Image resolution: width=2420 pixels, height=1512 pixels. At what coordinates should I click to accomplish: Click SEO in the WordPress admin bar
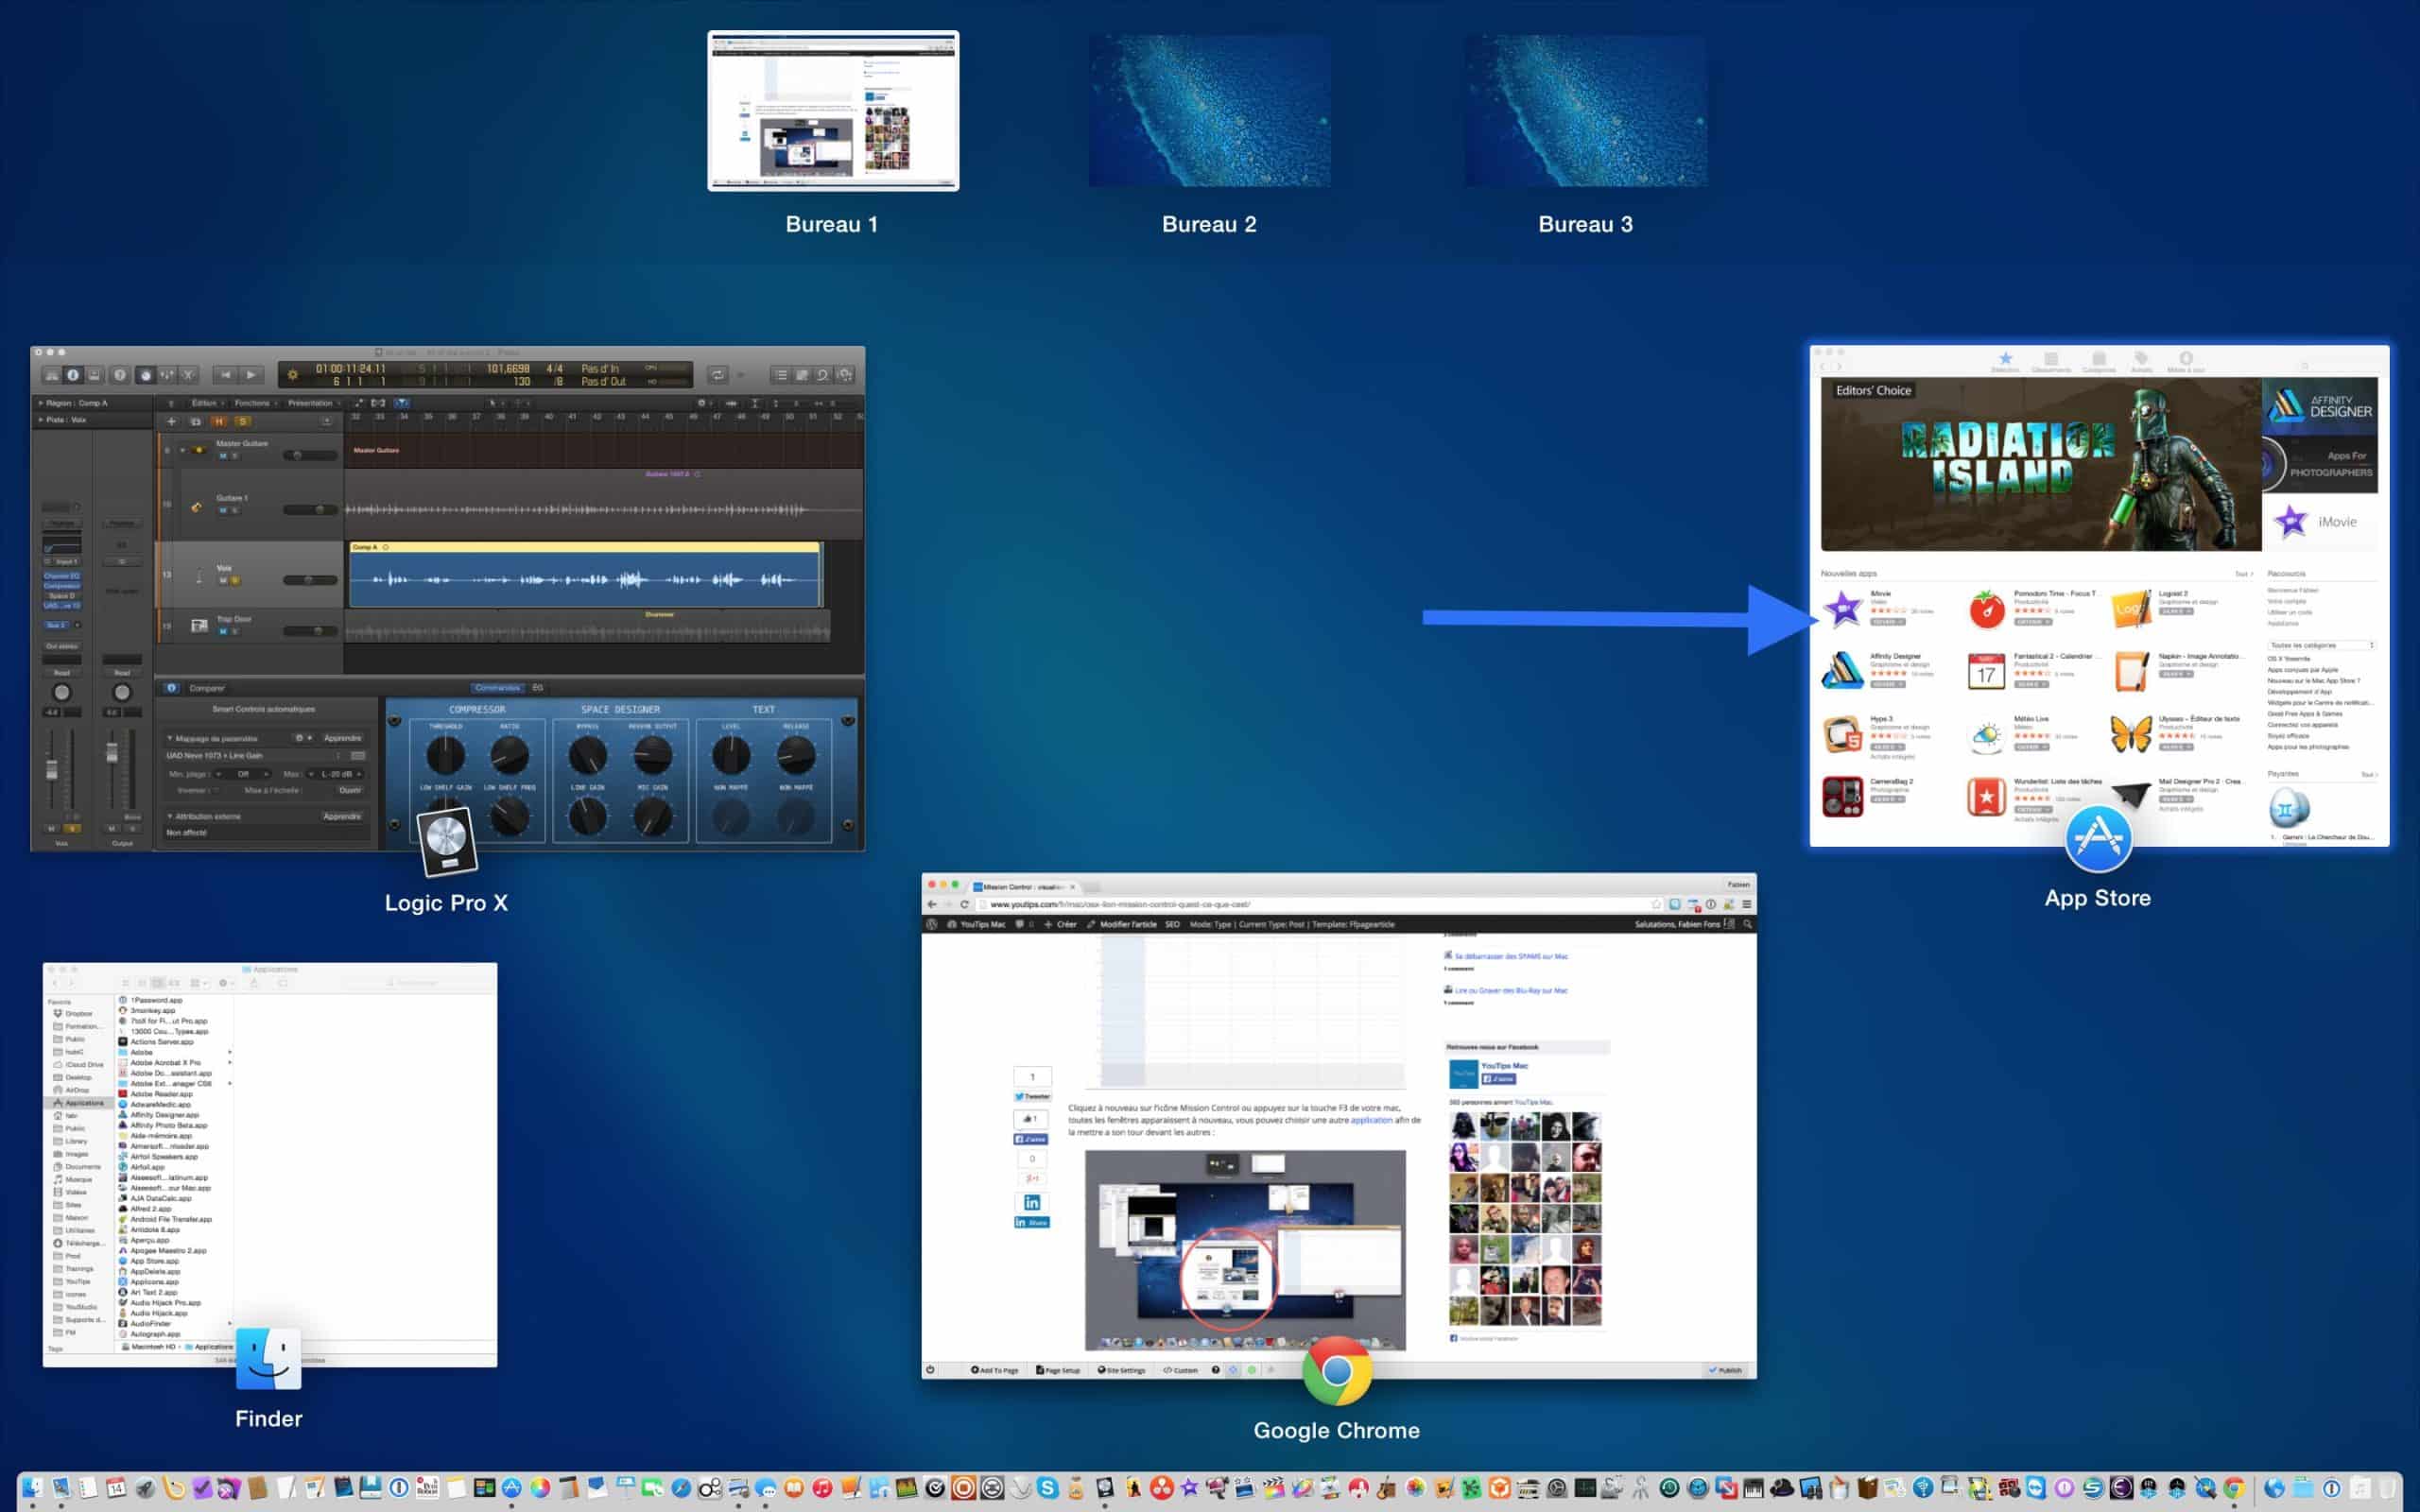tap(1173, 924)
